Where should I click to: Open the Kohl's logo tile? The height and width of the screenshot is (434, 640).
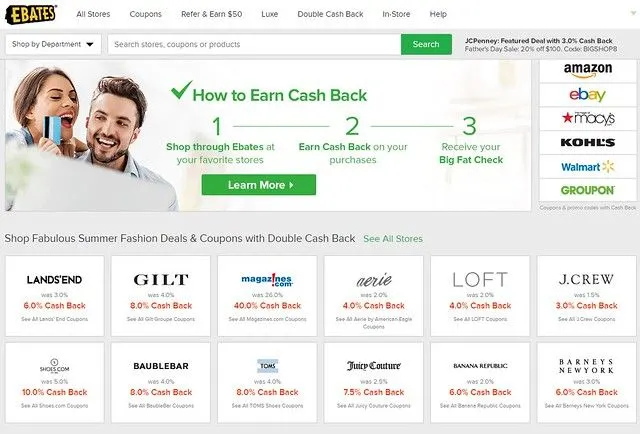pyautogui.click(x=588, y=142)
